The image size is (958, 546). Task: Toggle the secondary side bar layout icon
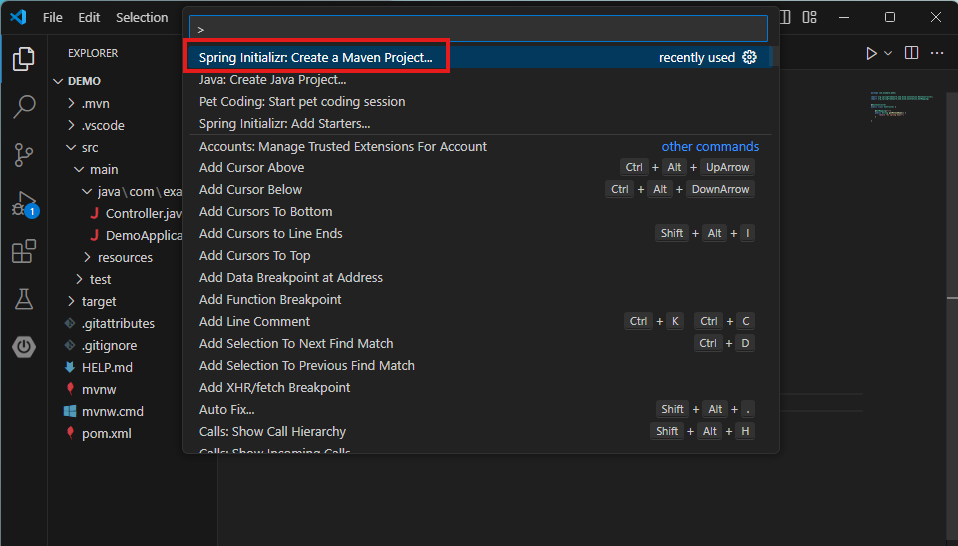(x=786, y=17)
